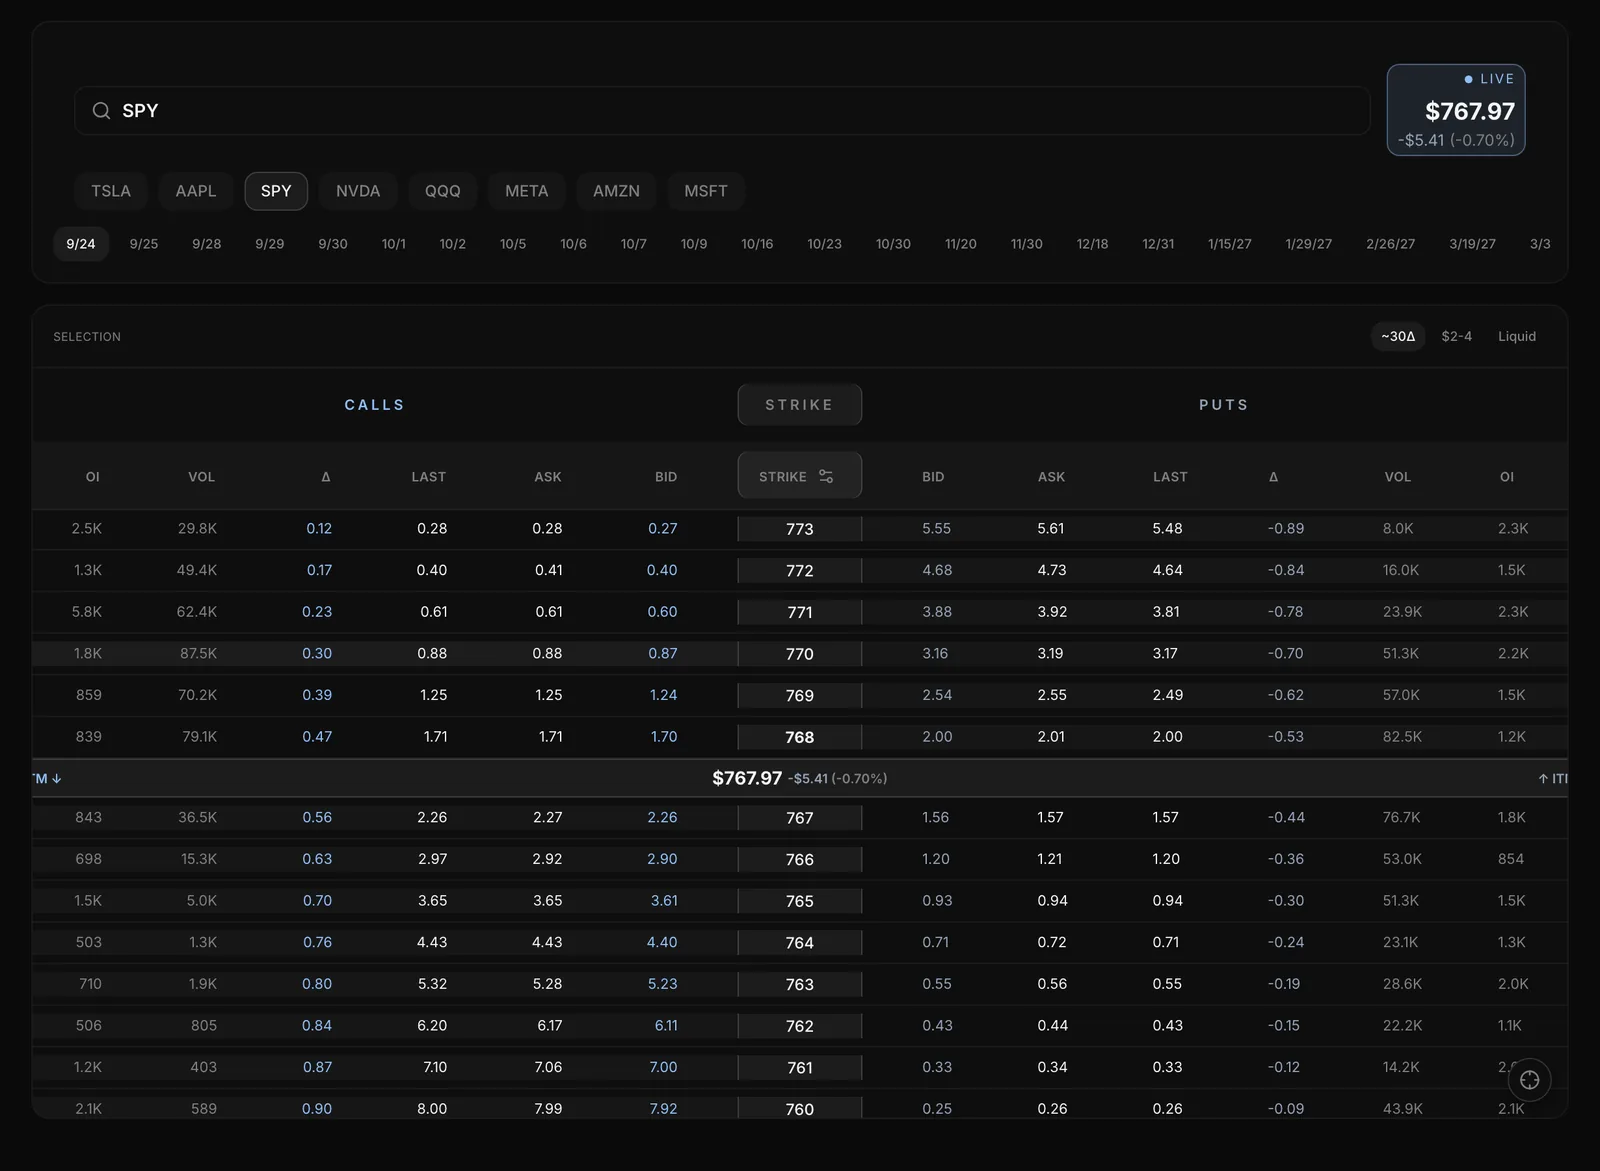The width and height of the screenshot is (1600, 1171).
Task: Click the STRIKE header button above columns
Action: pyautogui.click(x=800, y=405)
